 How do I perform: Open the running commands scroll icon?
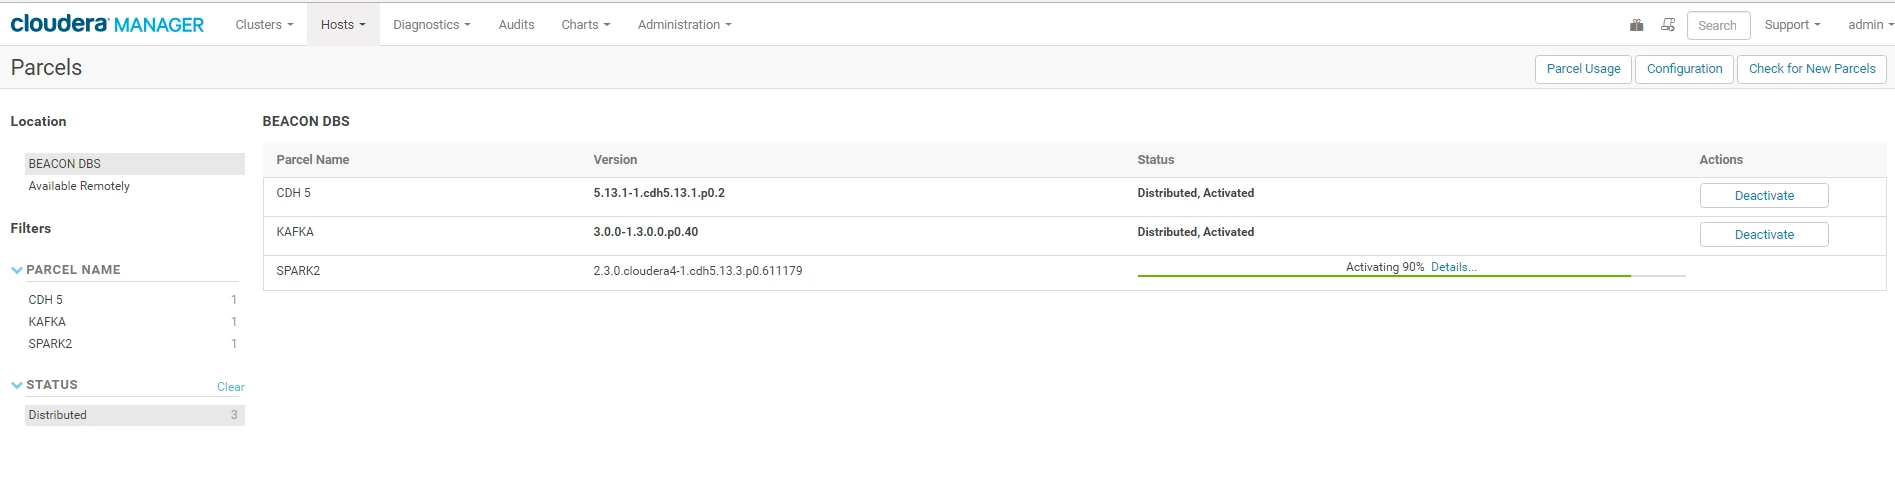pos(1668,25)
